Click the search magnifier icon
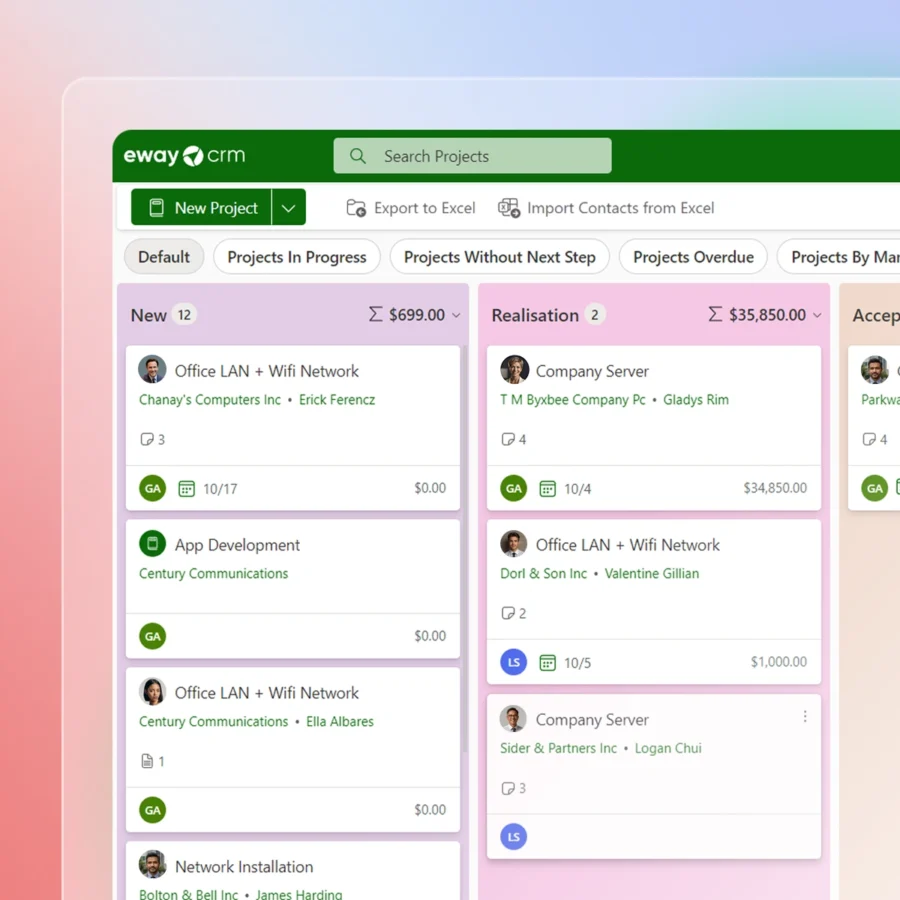Image resolution: width=900 pixels, height=900 pixels. click(x=358, y=156)
